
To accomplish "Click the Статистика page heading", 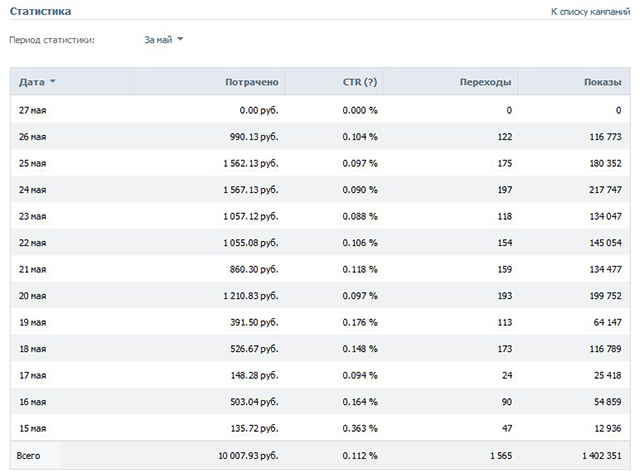I will (40, 11).
